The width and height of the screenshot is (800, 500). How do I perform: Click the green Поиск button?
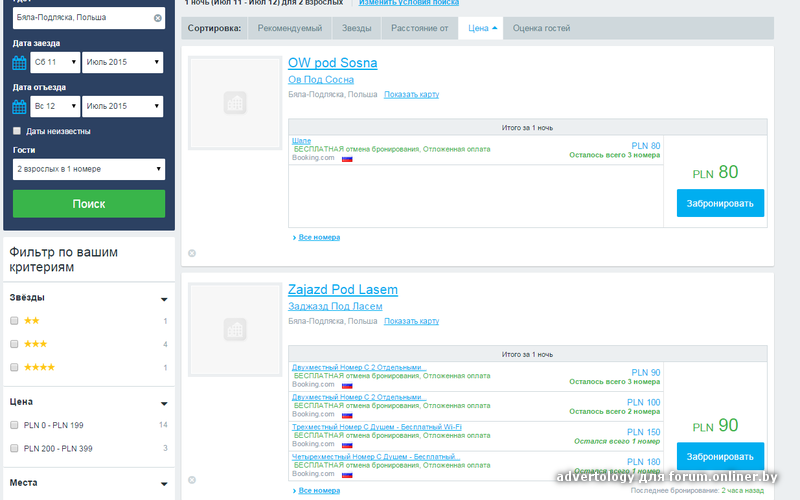89,204
